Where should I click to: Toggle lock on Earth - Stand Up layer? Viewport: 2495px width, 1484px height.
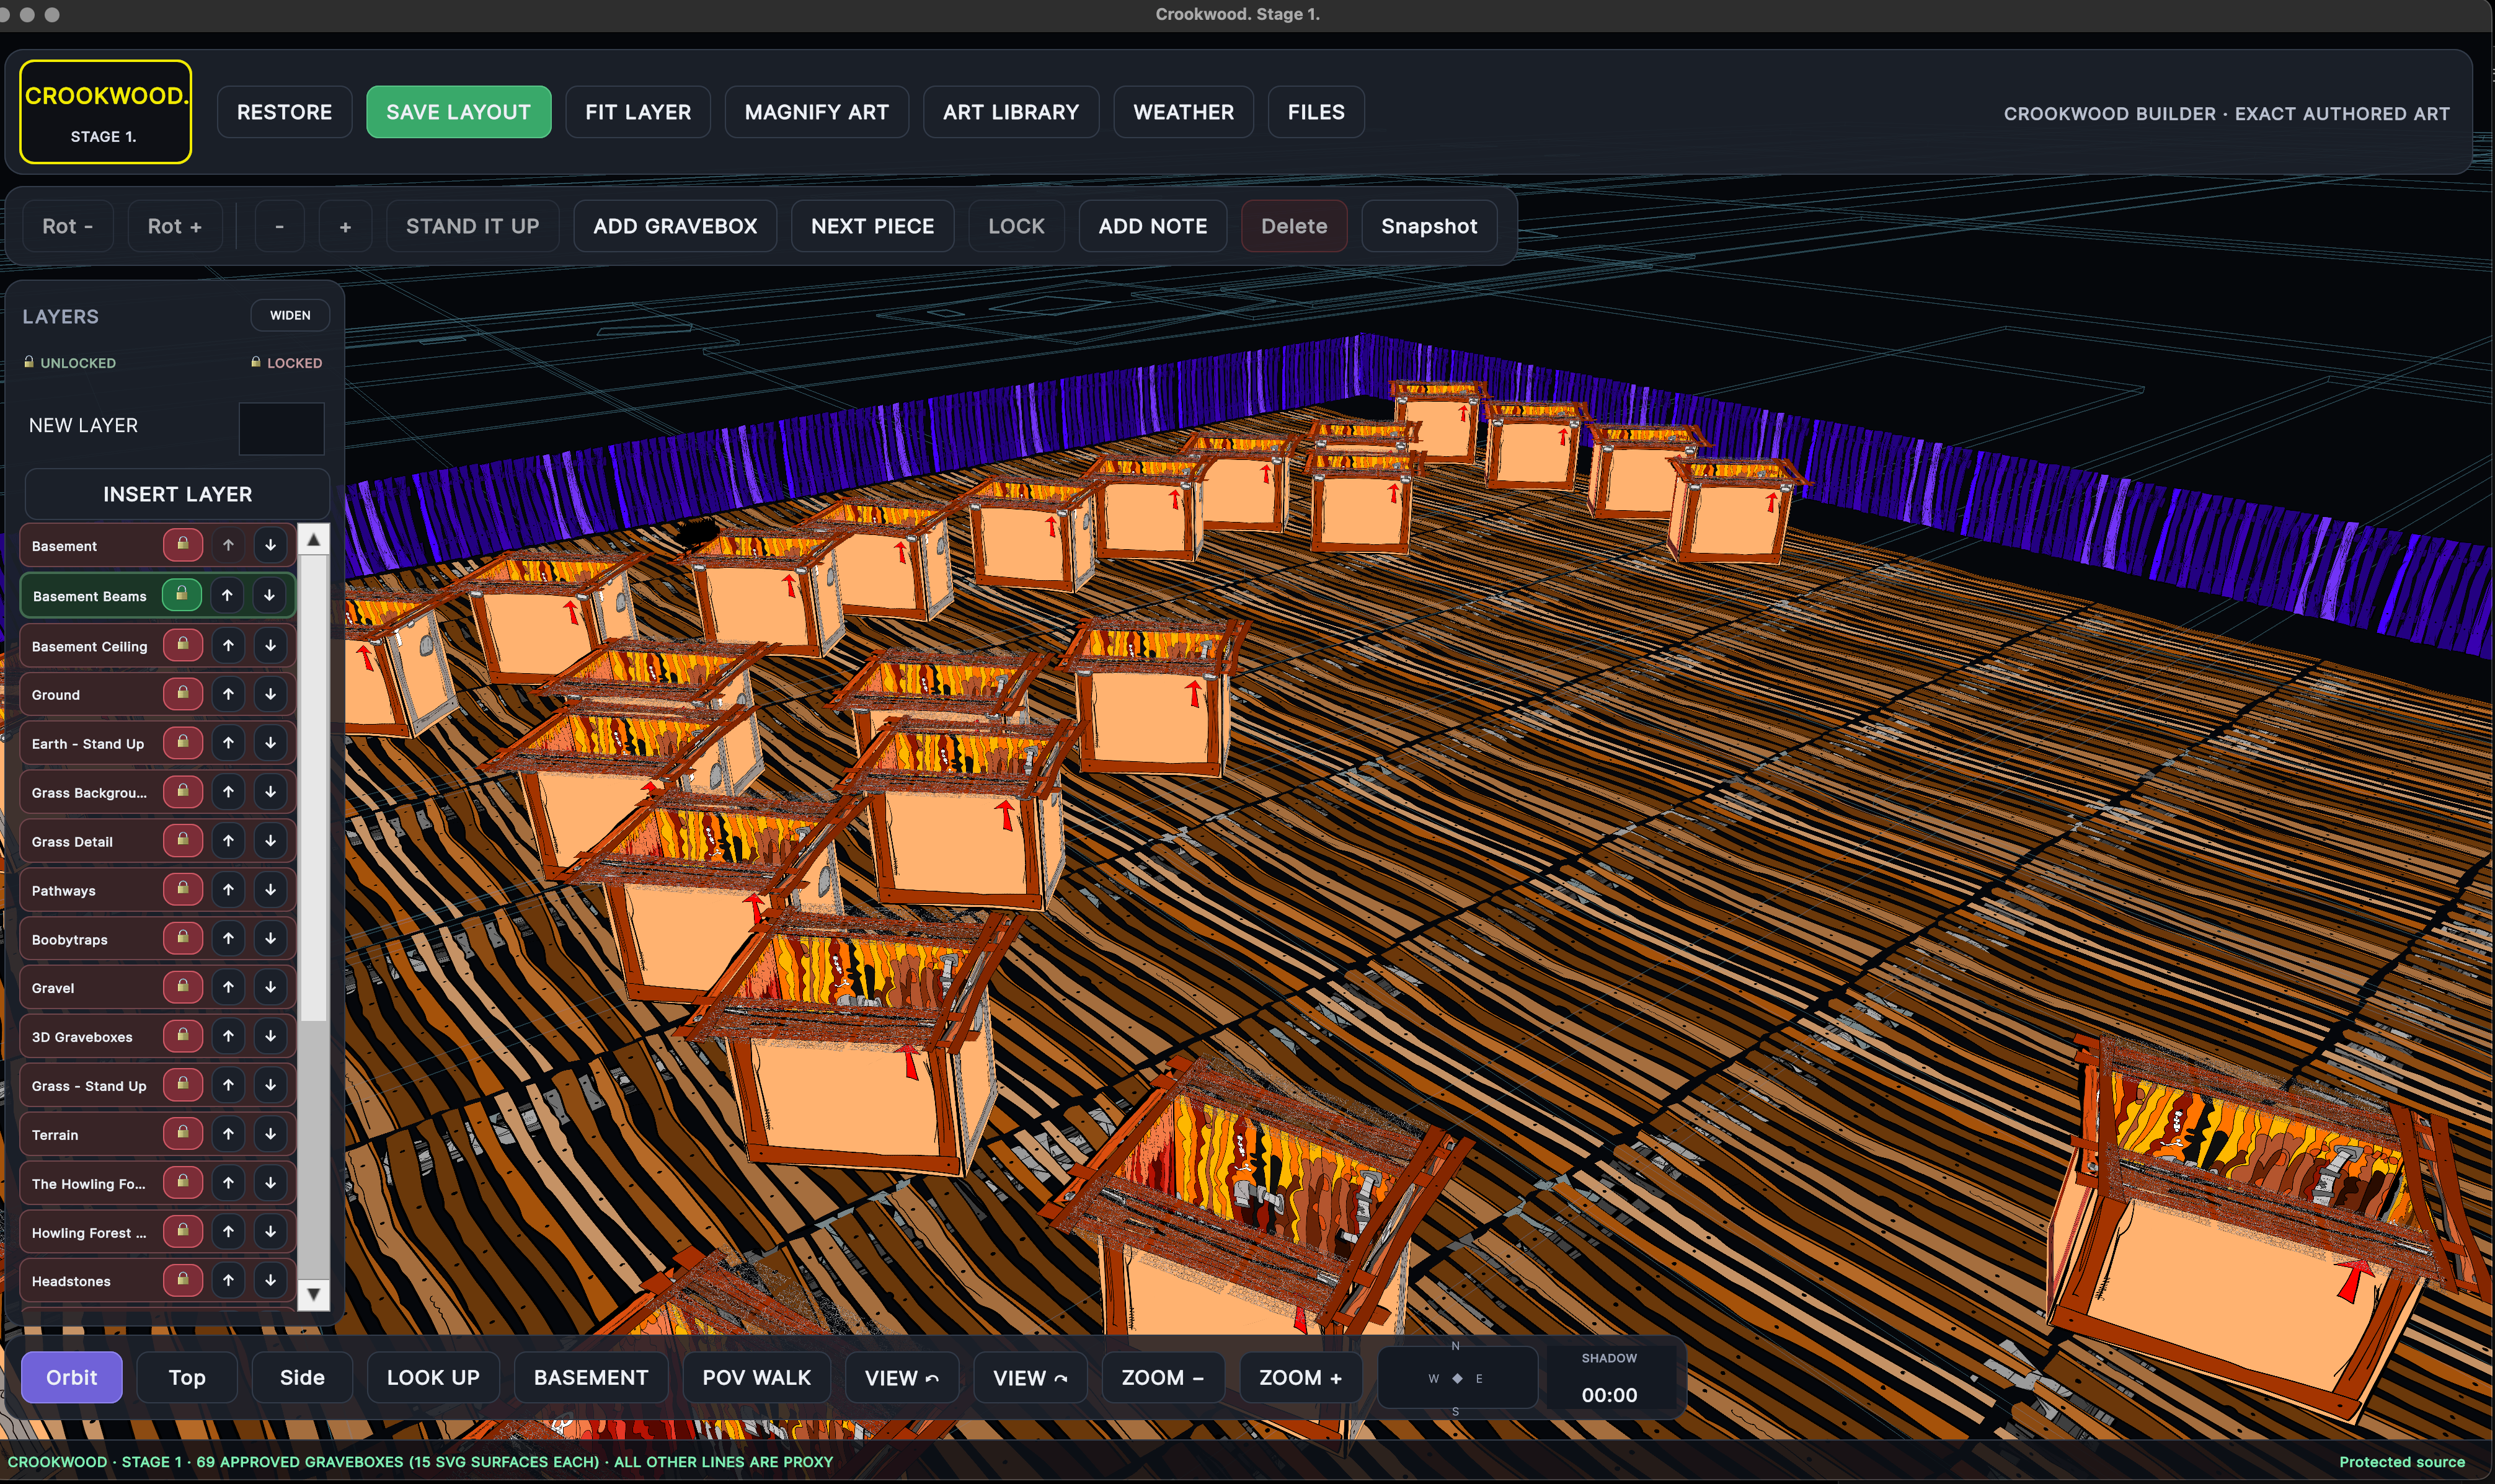point(183,742)
